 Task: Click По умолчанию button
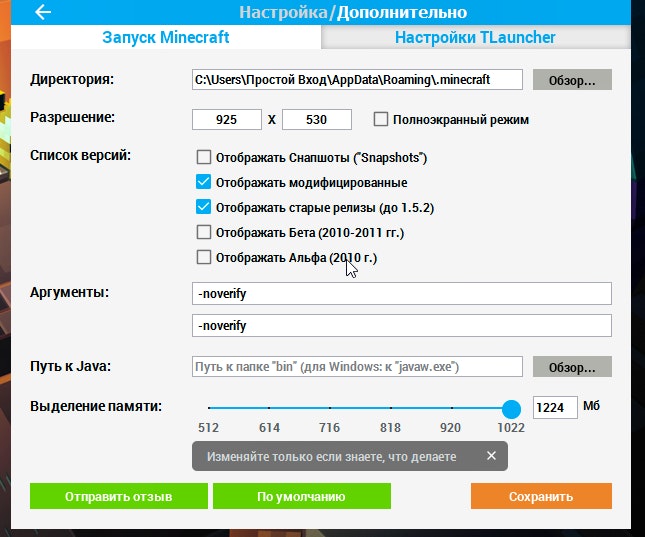tap(302, 496)
